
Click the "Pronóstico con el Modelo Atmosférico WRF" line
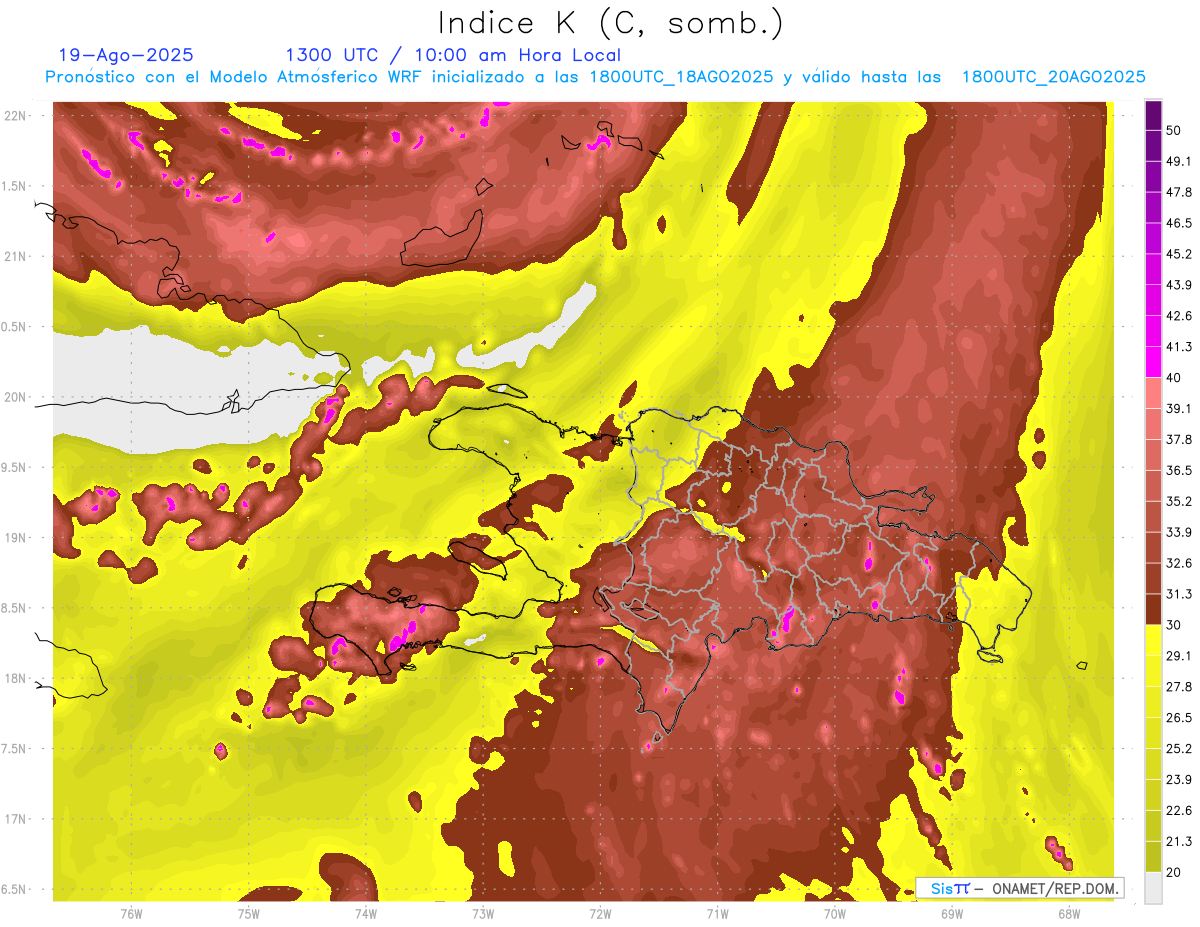point(595,77)
